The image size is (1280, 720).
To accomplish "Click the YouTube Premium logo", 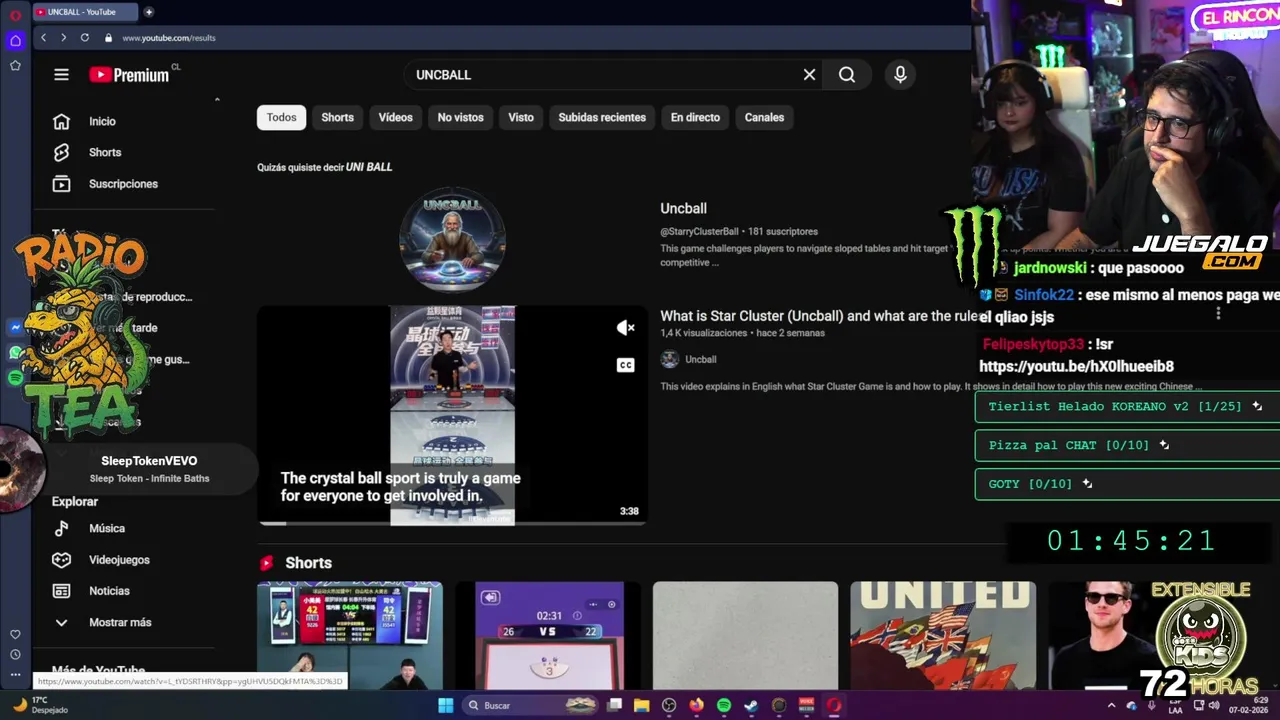I will (x=129, y=75).
